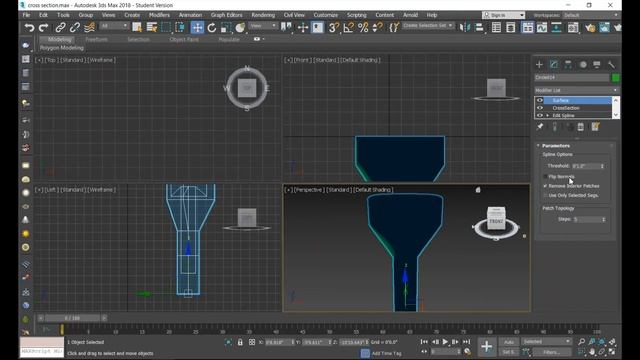This screenshot has width=640, height=360.
Task: Open the Curve Editor icon
Action: coord(542,28)
